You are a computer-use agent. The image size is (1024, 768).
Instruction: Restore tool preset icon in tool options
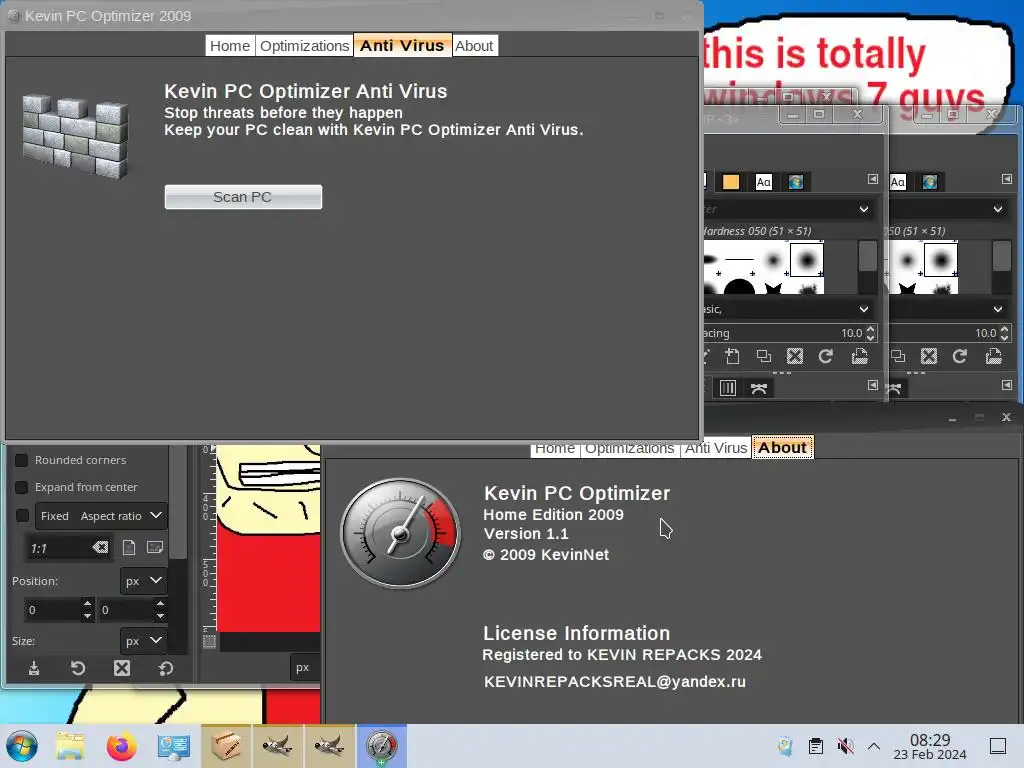point(78,668)
